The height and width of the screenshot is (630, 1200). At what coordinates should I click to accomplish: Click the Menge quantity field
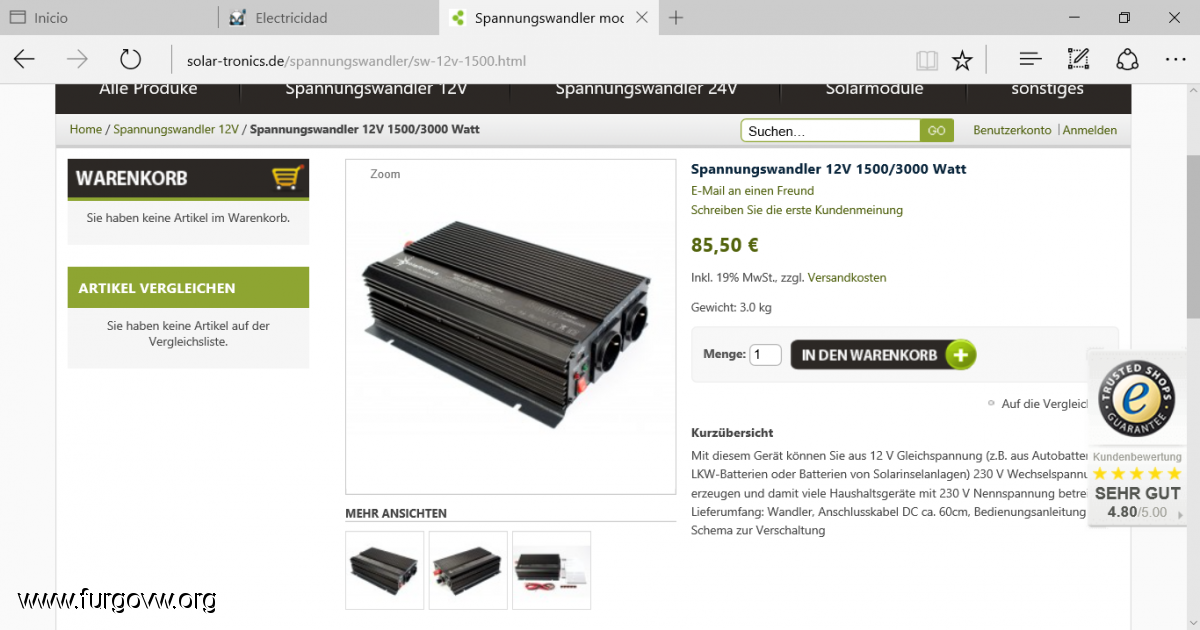coord(765,354)
